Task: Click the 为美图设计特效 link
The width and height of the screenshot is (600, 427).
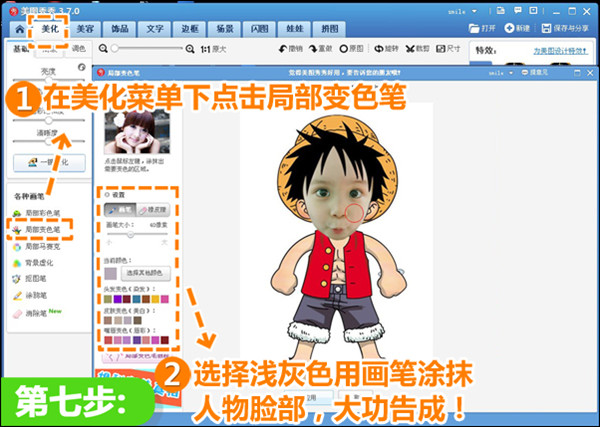Action: [x=561, y=51]
